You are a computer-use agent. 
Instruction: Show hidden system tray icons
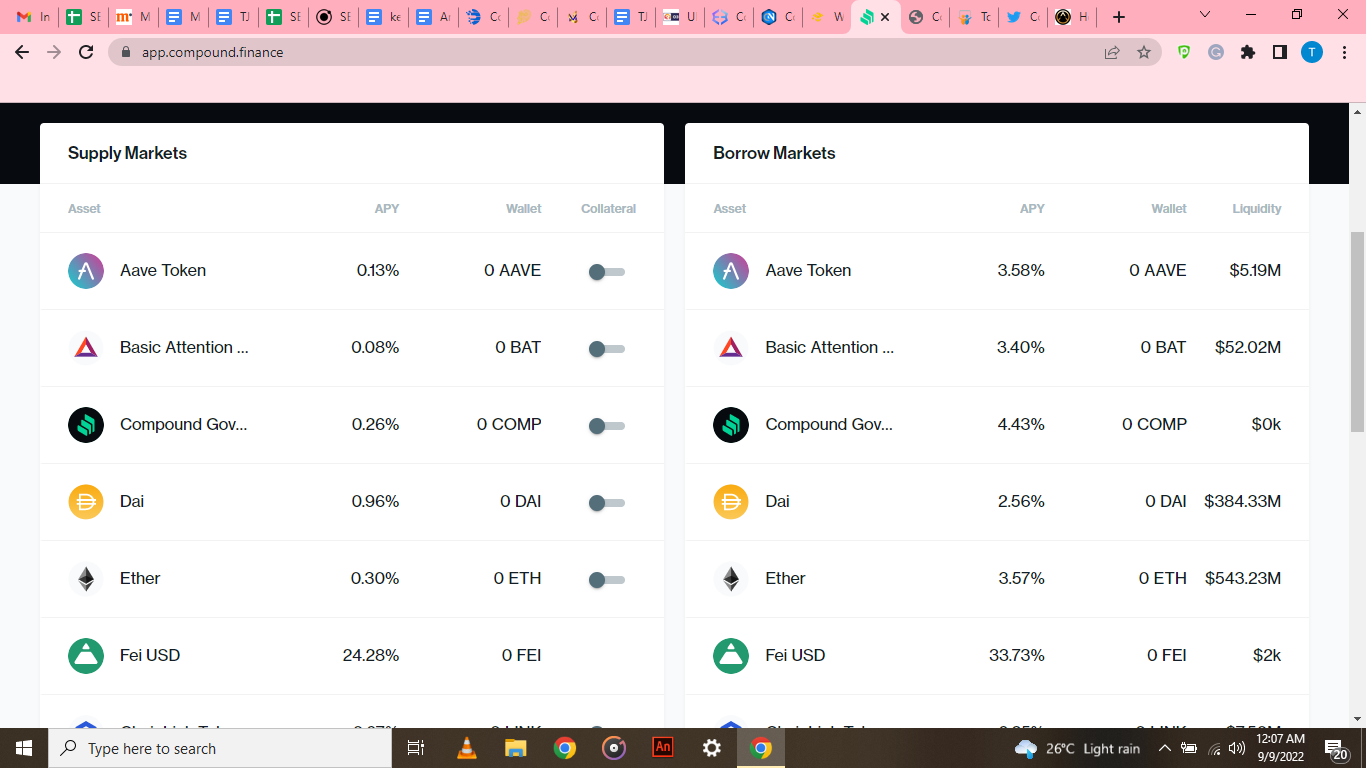(1164, 748)
